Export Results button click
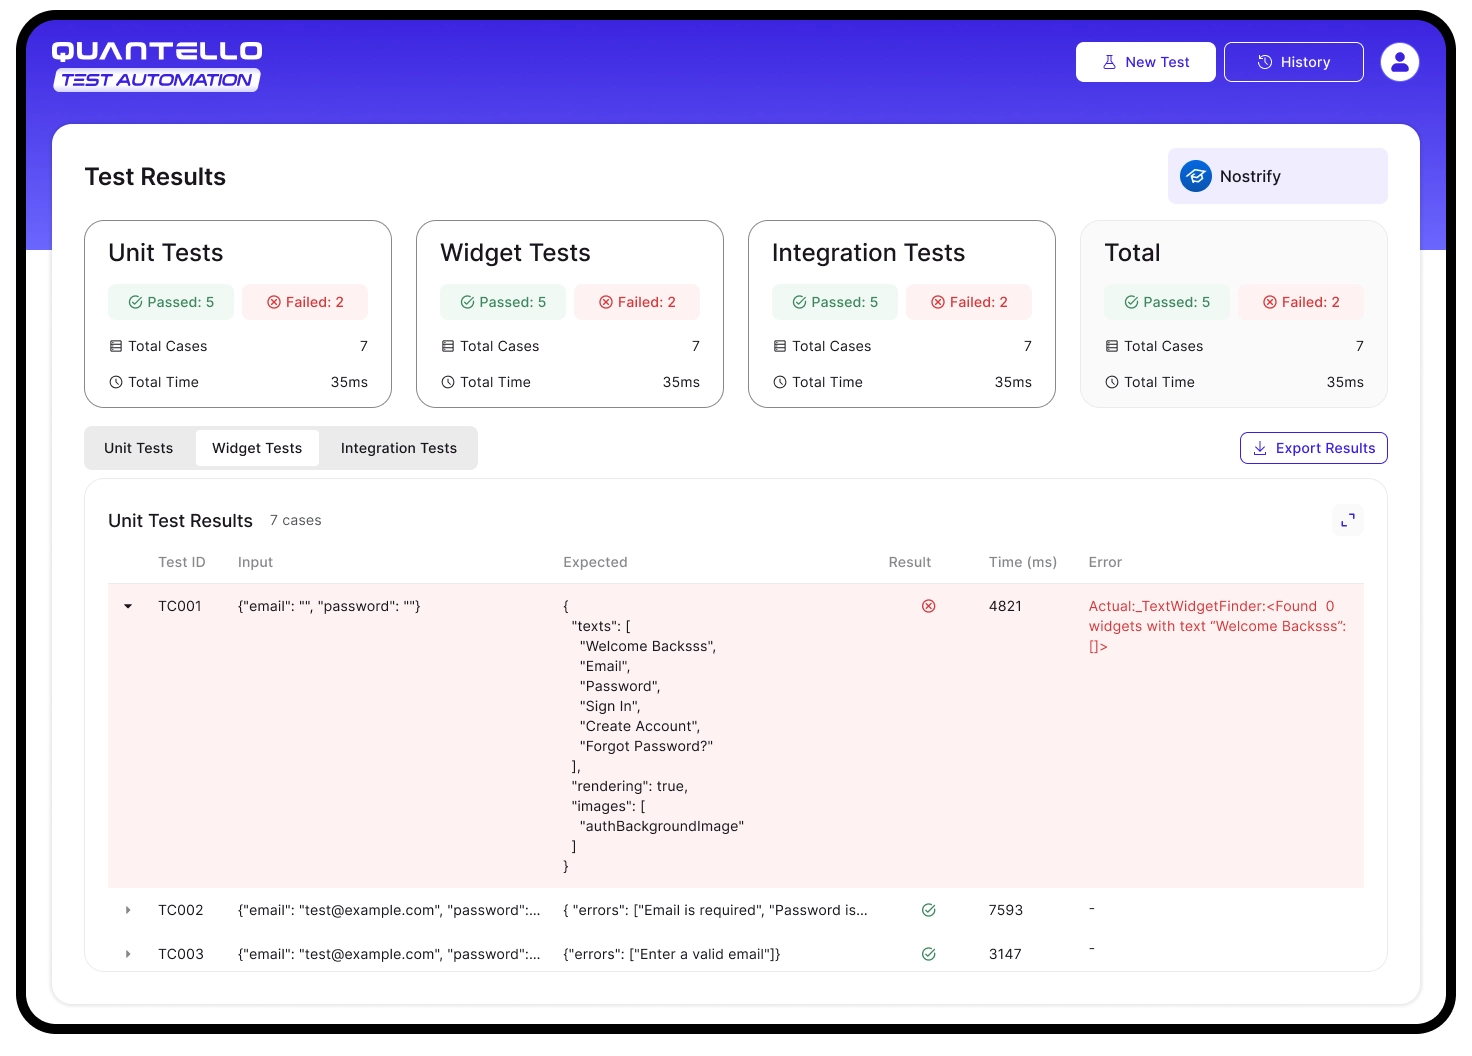The image size is (1472, 1056). (x=1313, y=448)
